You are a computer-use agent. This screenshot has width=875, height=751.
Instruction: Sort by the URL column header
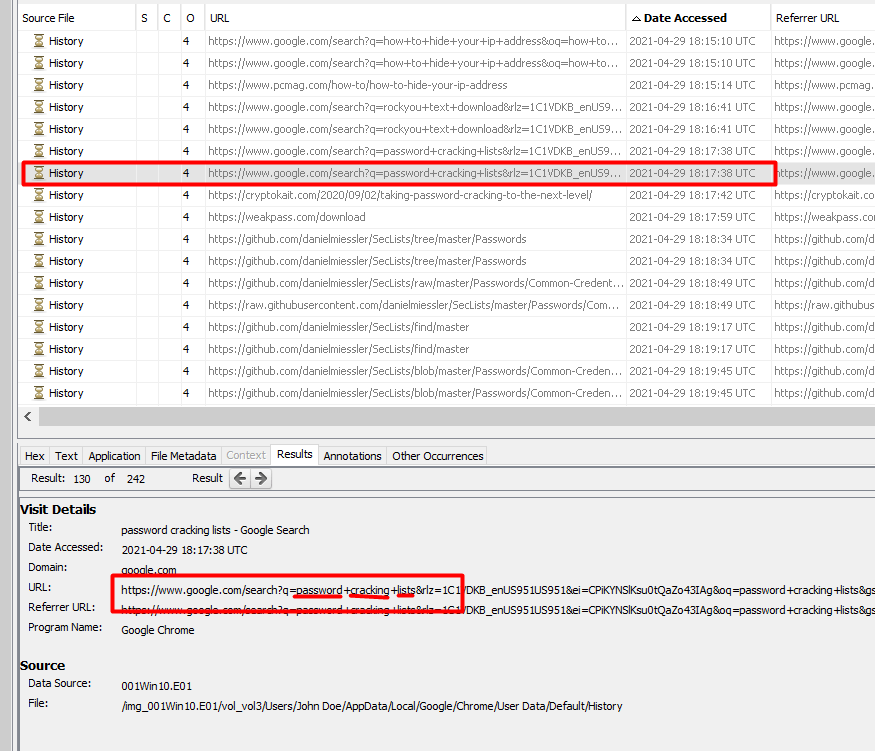219,18
